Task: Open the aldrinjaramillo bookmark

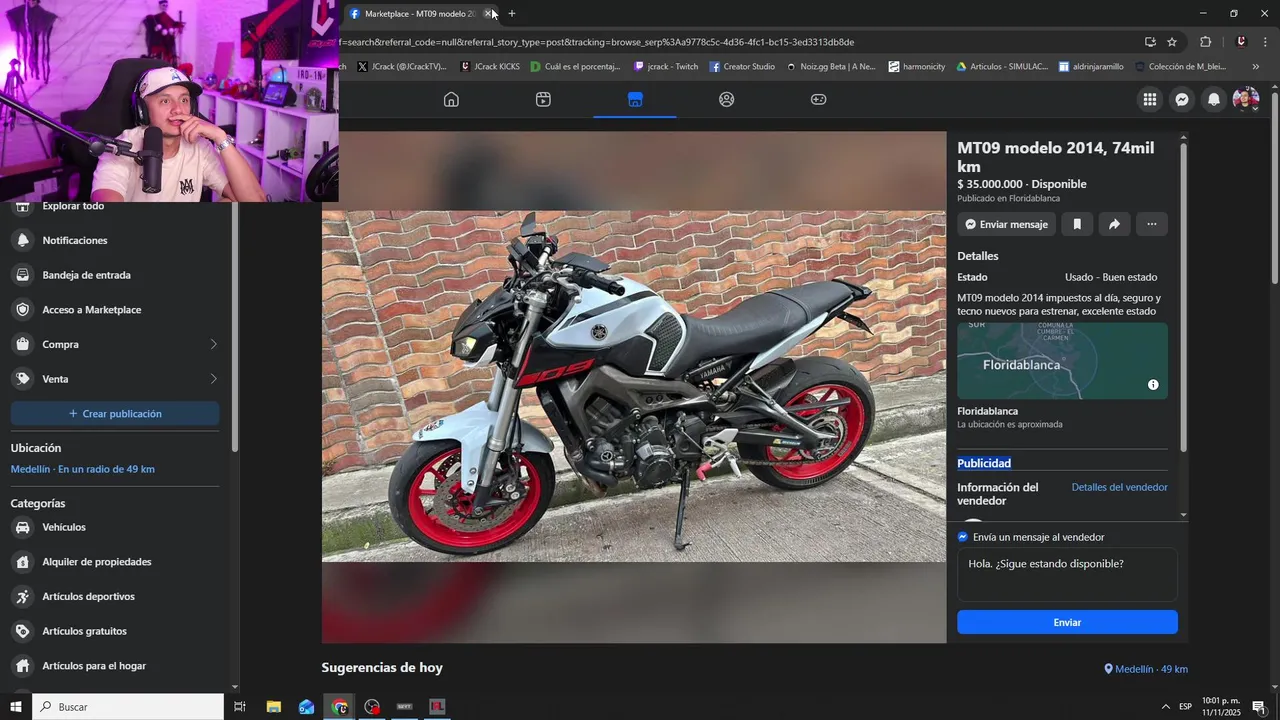Action: click(1091, 67)
